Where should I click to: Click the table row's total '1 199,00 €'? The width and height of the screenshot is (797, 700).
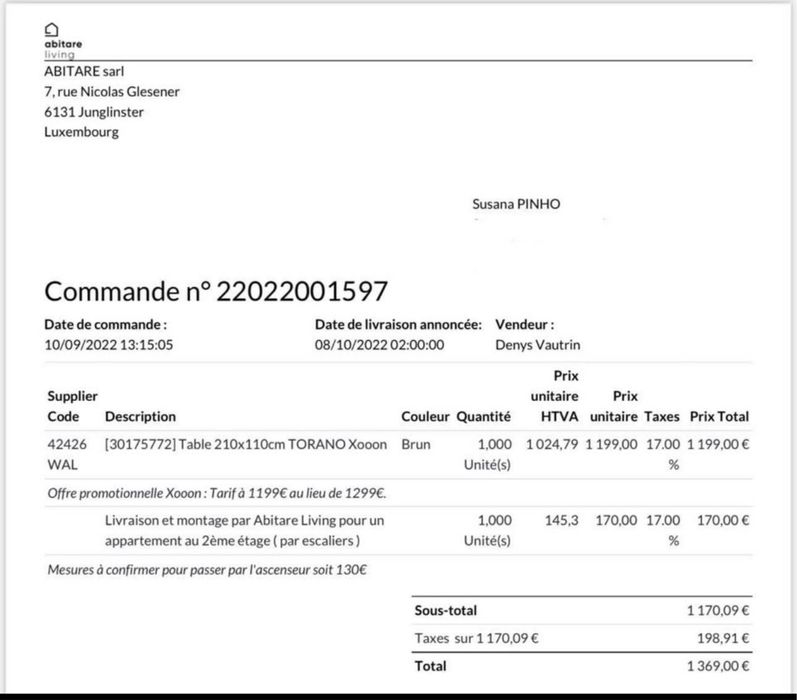[x=718, y=444]
